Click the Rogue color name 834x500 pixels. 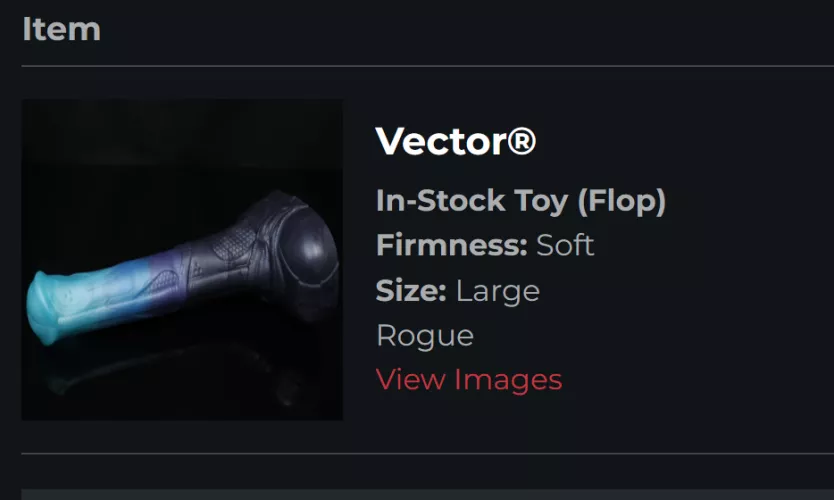tap(425, 336)
